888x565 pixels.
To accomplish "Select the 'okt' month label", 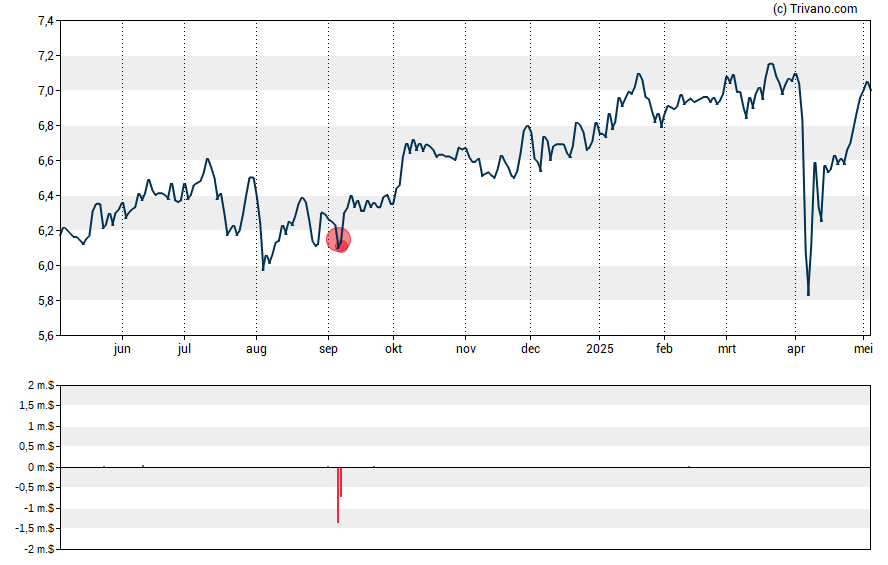I will click(394, 349).
